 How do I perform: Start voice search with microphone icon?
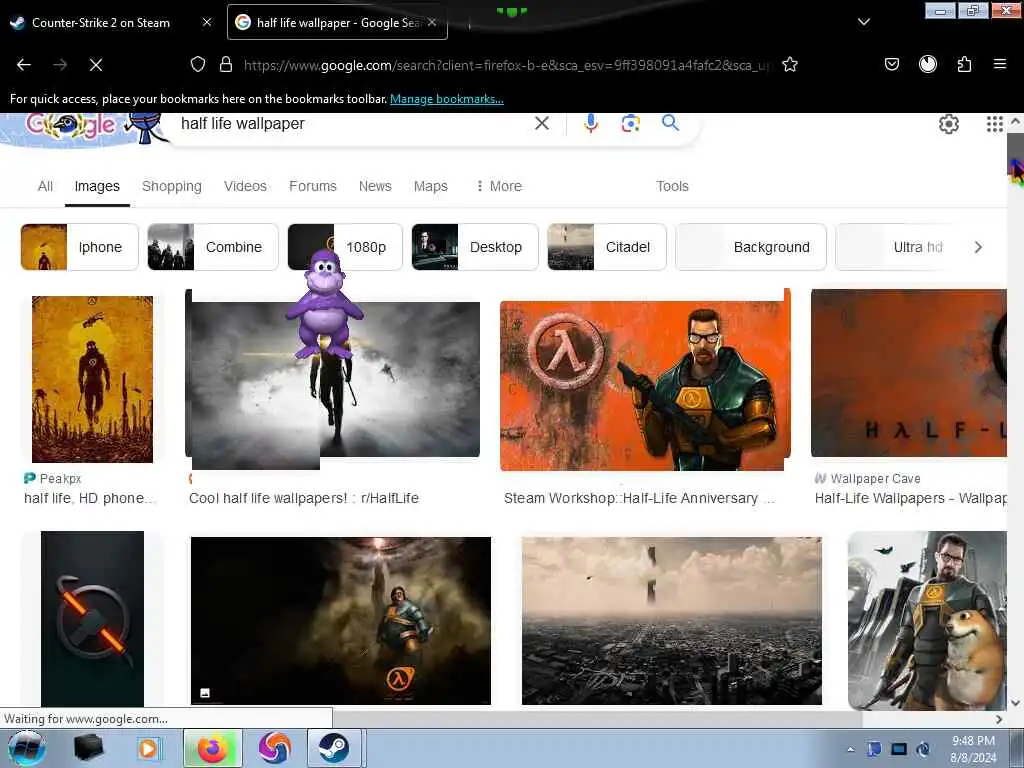[x=590, y=123]
